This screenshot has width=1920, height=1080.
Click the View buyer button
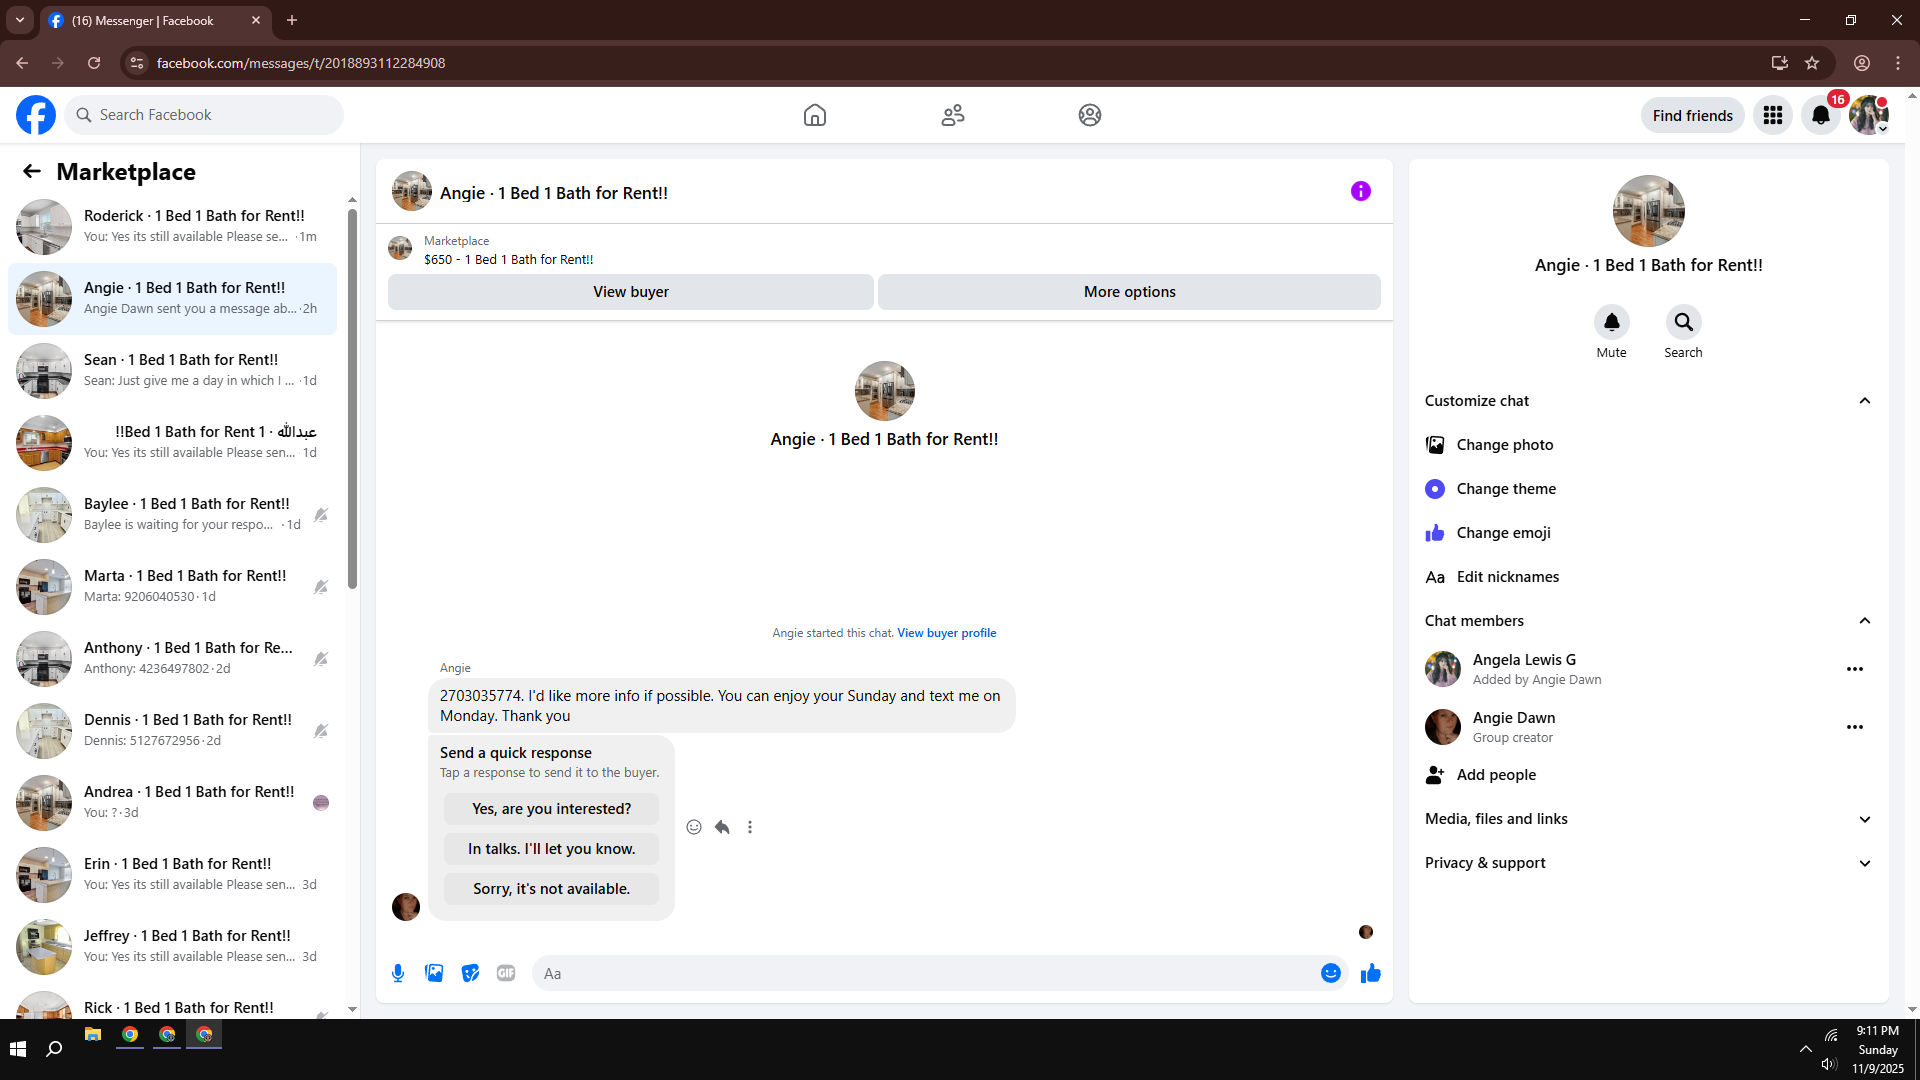tap(631, 292)
